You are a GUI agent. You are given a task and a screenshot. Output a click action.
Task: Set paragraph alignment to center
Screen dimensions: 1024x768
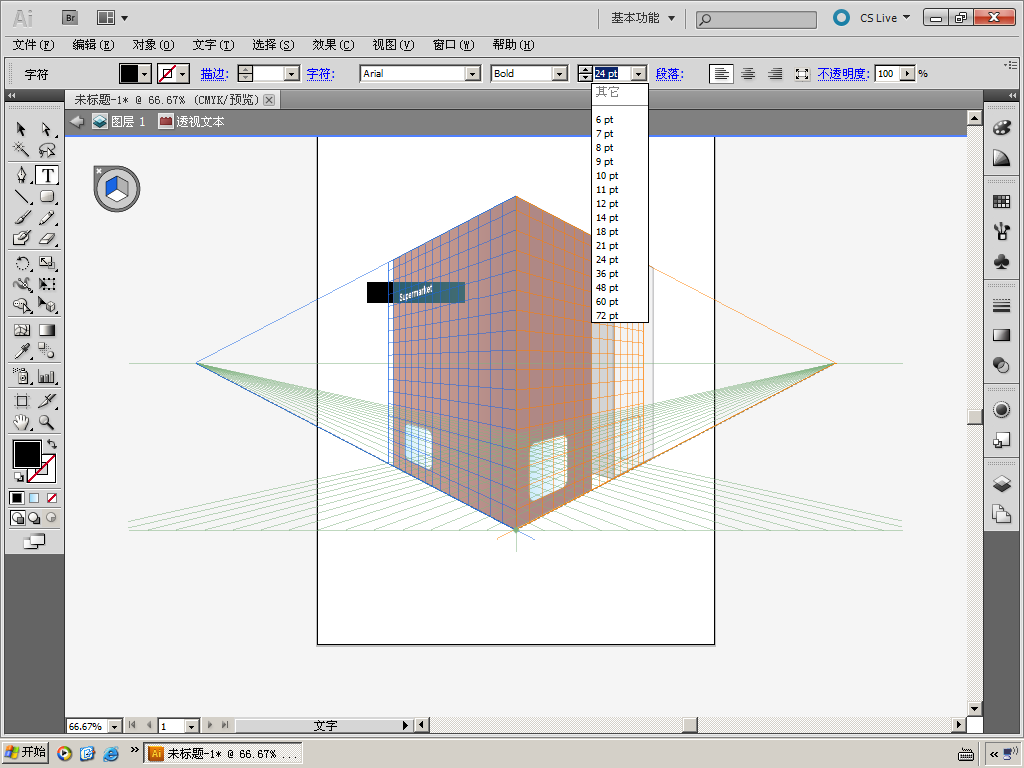(x=748, y=74)
